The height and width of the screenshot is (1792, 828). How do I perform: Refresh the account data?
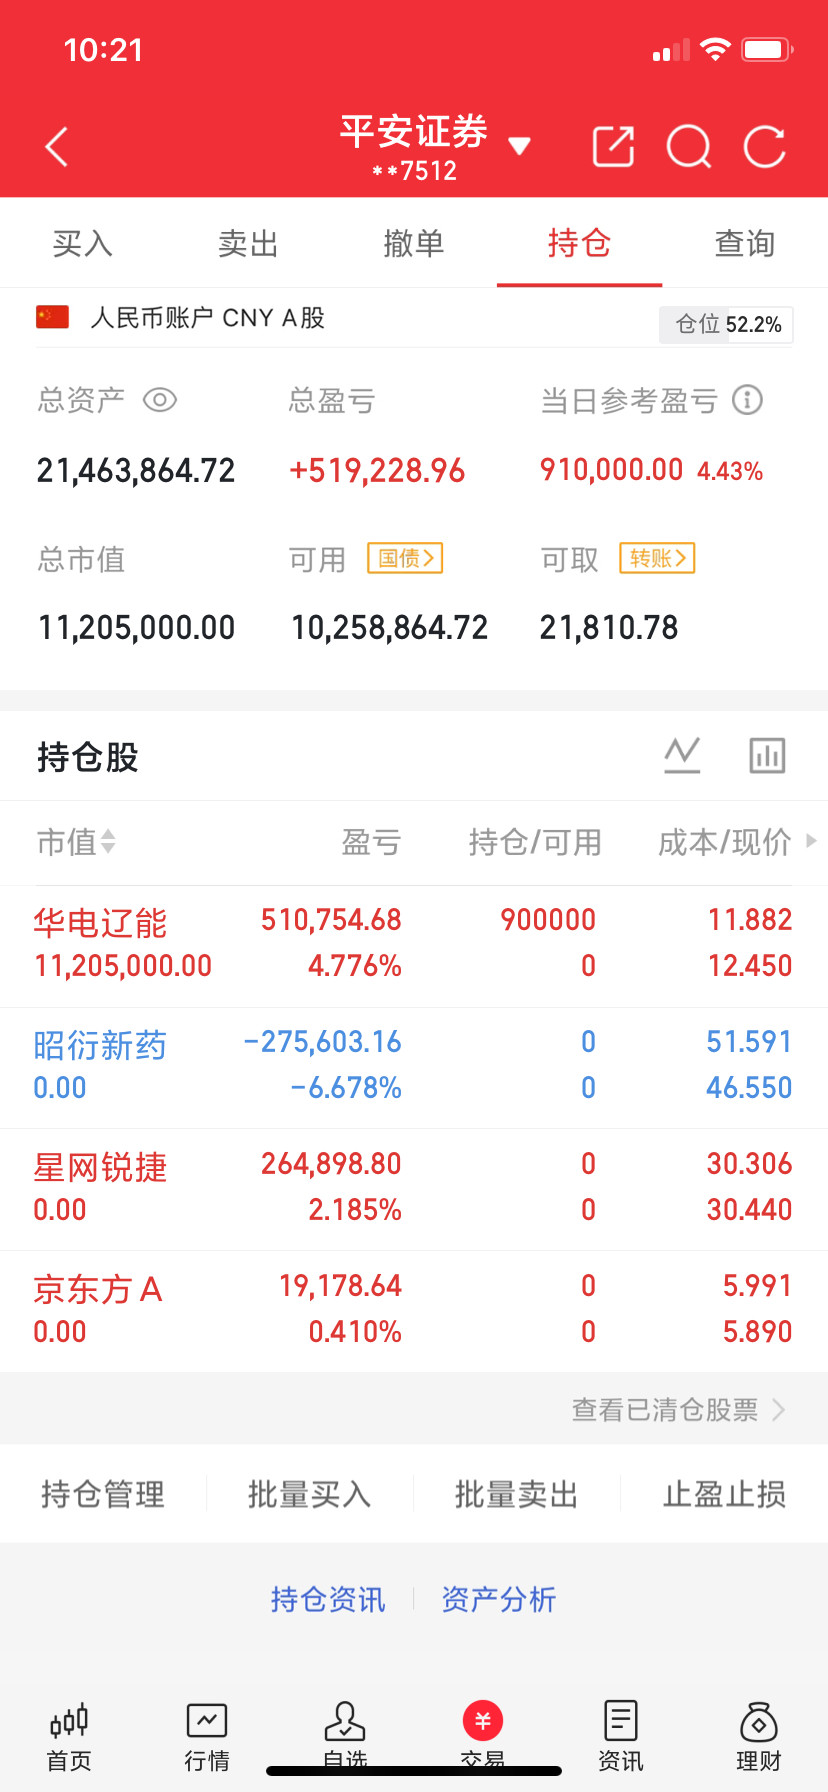(x=765, y=147)
